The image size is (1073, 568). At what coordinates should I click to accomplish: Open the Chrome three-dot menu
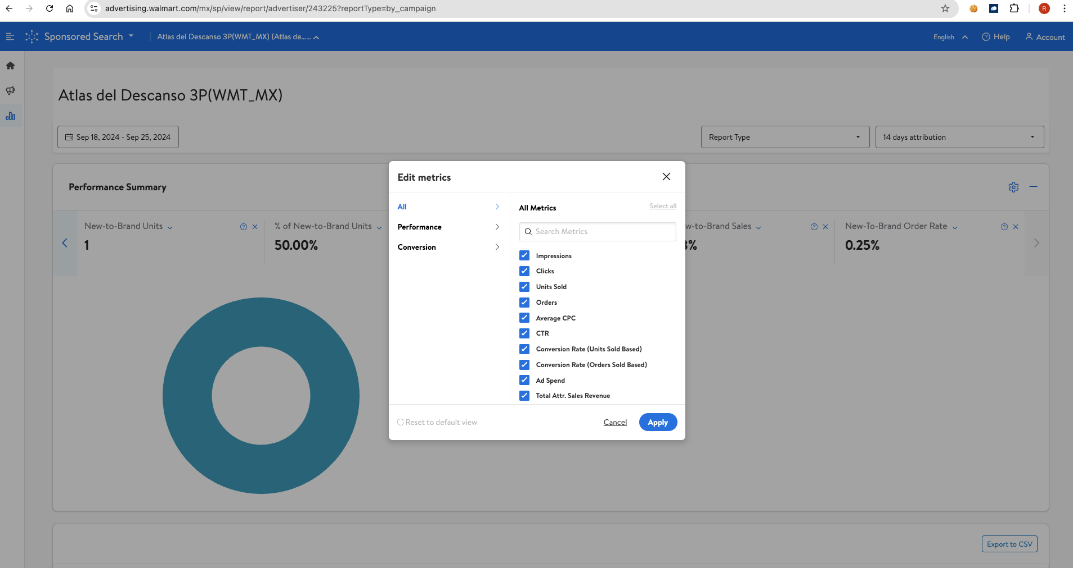point(1064,8)
